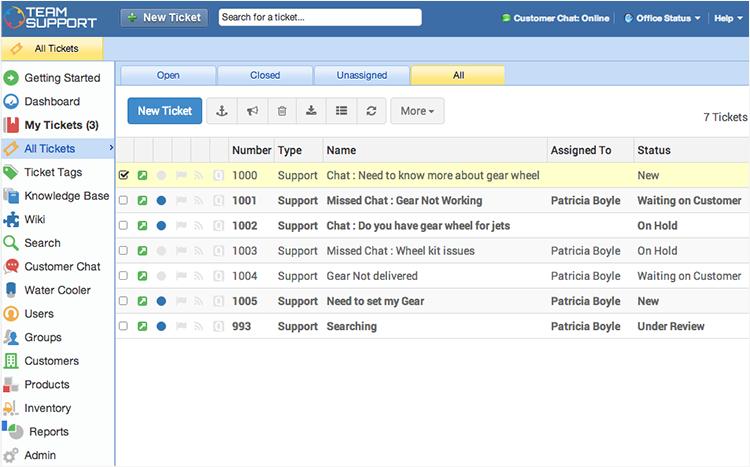Switch to the Unassigned tab

point(362,75)
